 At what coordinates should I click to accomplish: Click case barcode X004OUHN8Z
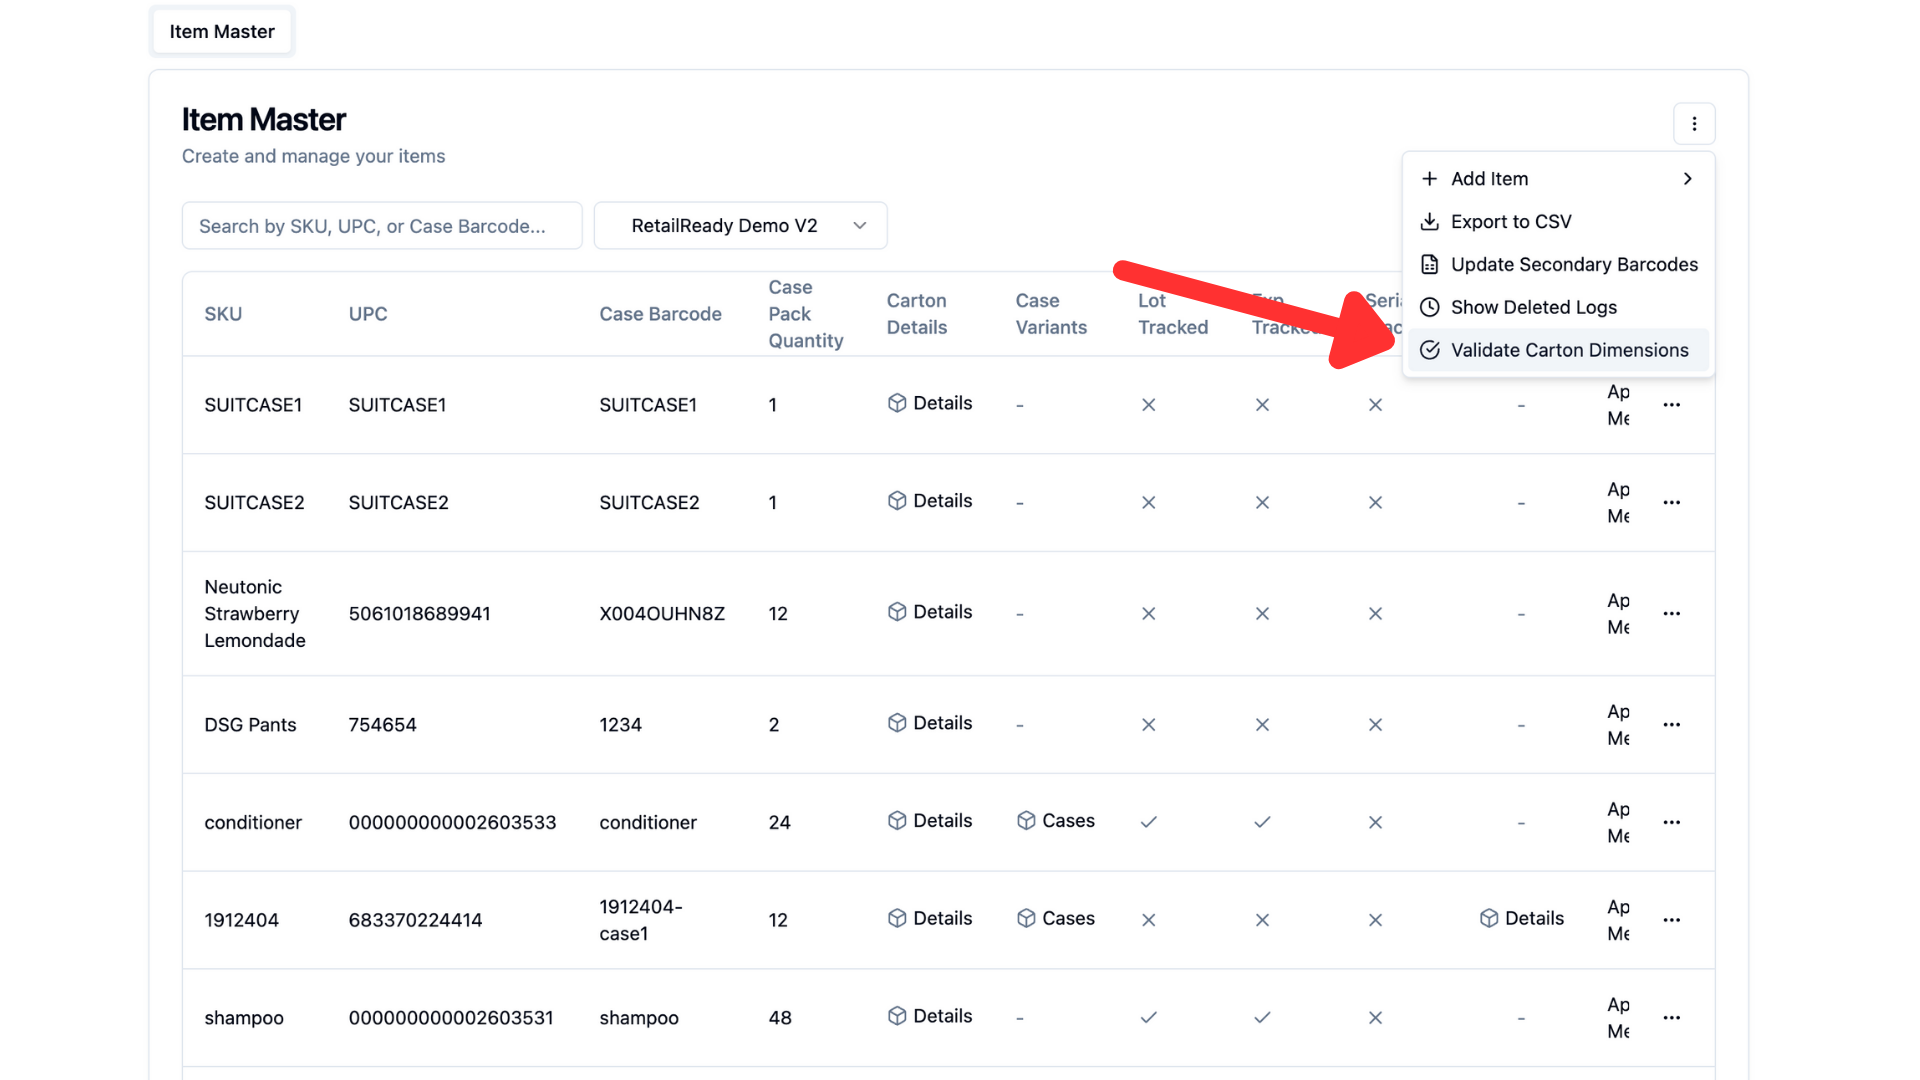[662, 614]
